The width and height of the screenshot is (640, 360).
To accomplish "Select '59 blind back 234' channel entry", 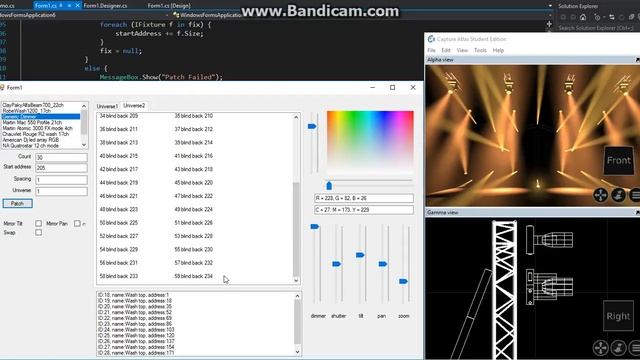I will [x=193, y=276].
